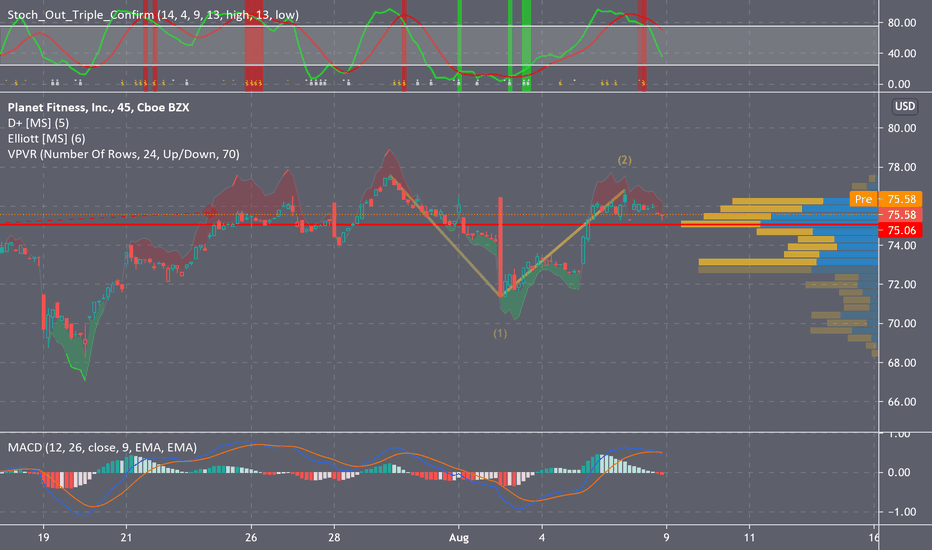This screenshot has height=550, width=932.
Task: Click the Aug date label on time axis
Action: click(x=459, y=538)
